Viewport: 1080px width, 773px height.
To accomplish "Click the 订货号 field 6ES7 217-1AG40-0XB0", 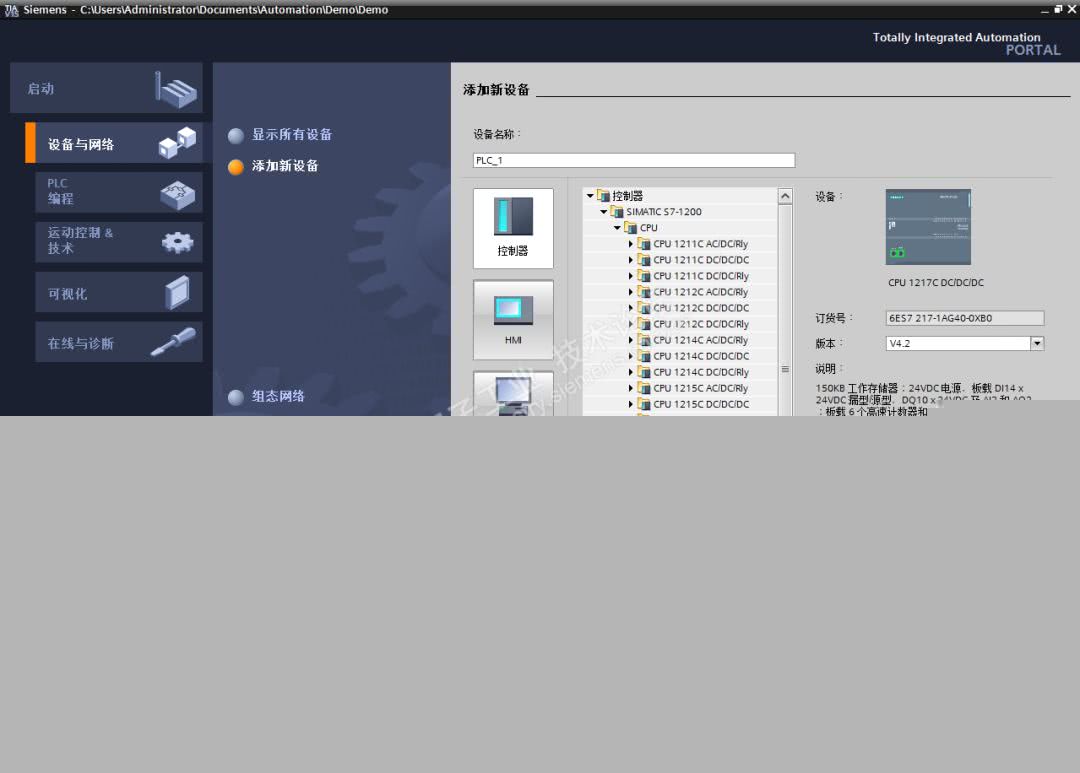I will (964, 318).
